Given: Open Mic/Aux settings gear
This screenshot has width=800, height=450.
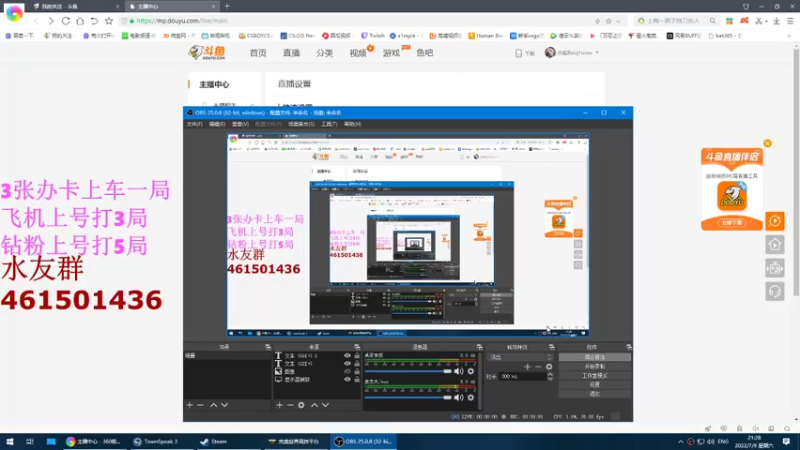Looking at the screenshot, I should tap(471, 397).
